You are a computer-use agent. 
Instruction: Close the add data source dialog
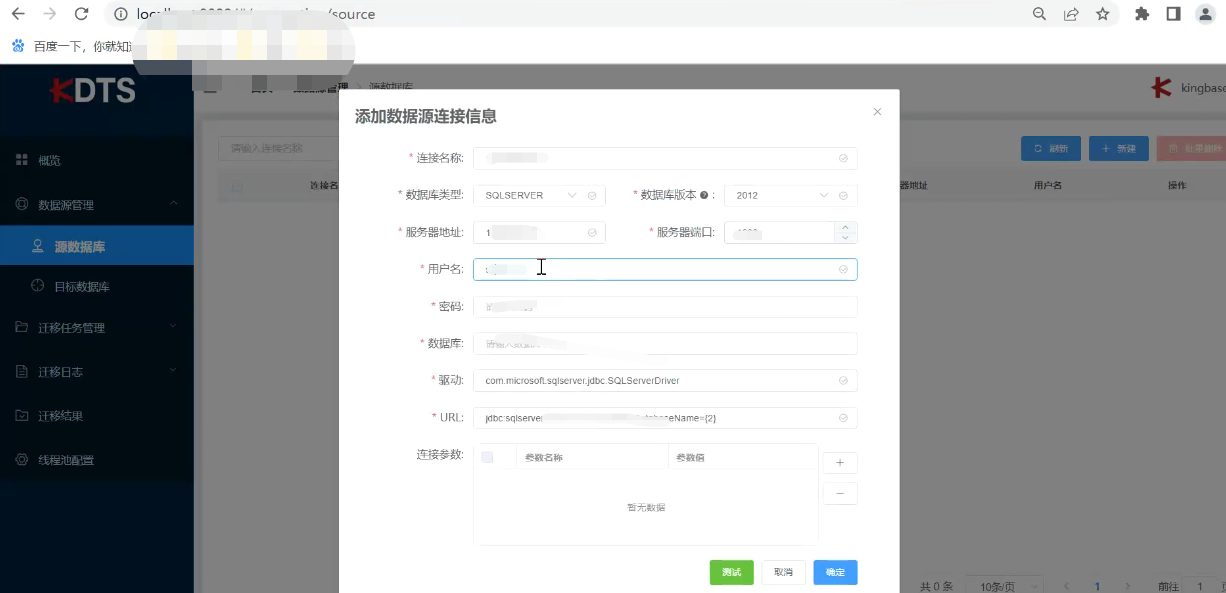click(x=877, y=112)
